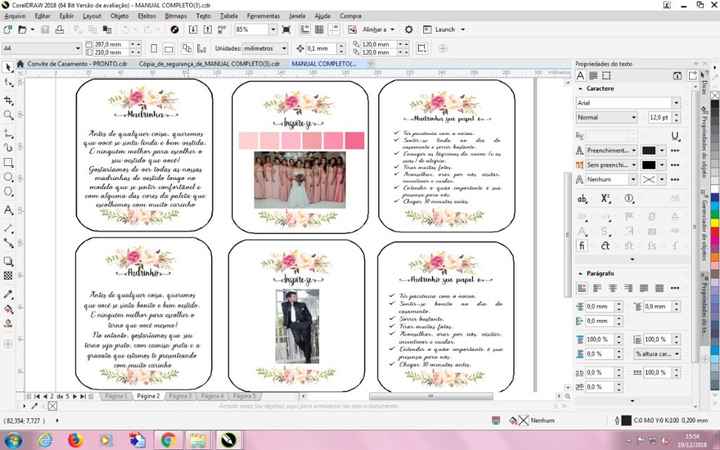Open Firefox from the Windows taskbar
The image size is (720, 450).
(75, 440)
